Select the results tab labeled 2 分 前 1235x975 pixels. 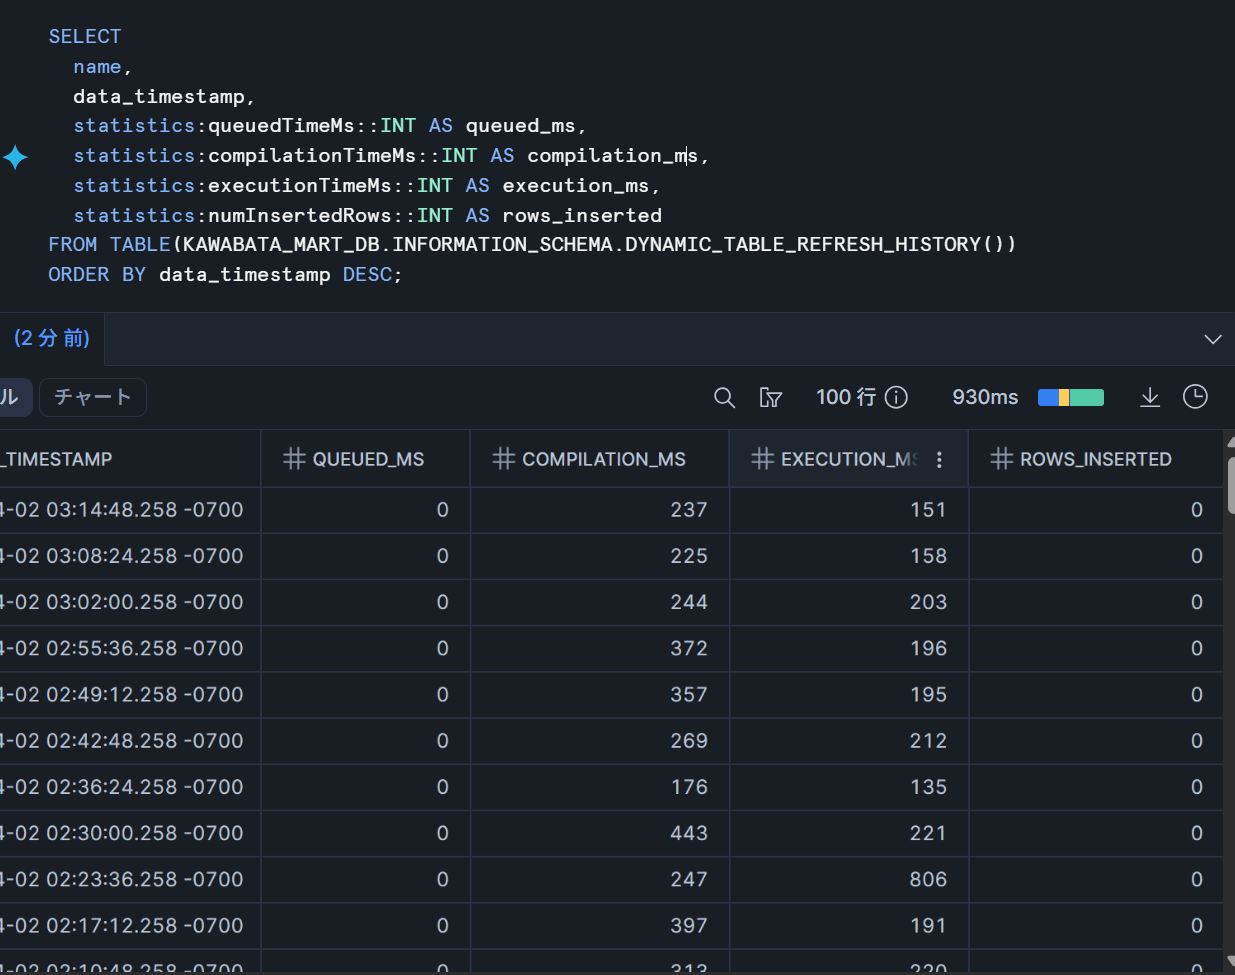(52, 339)
